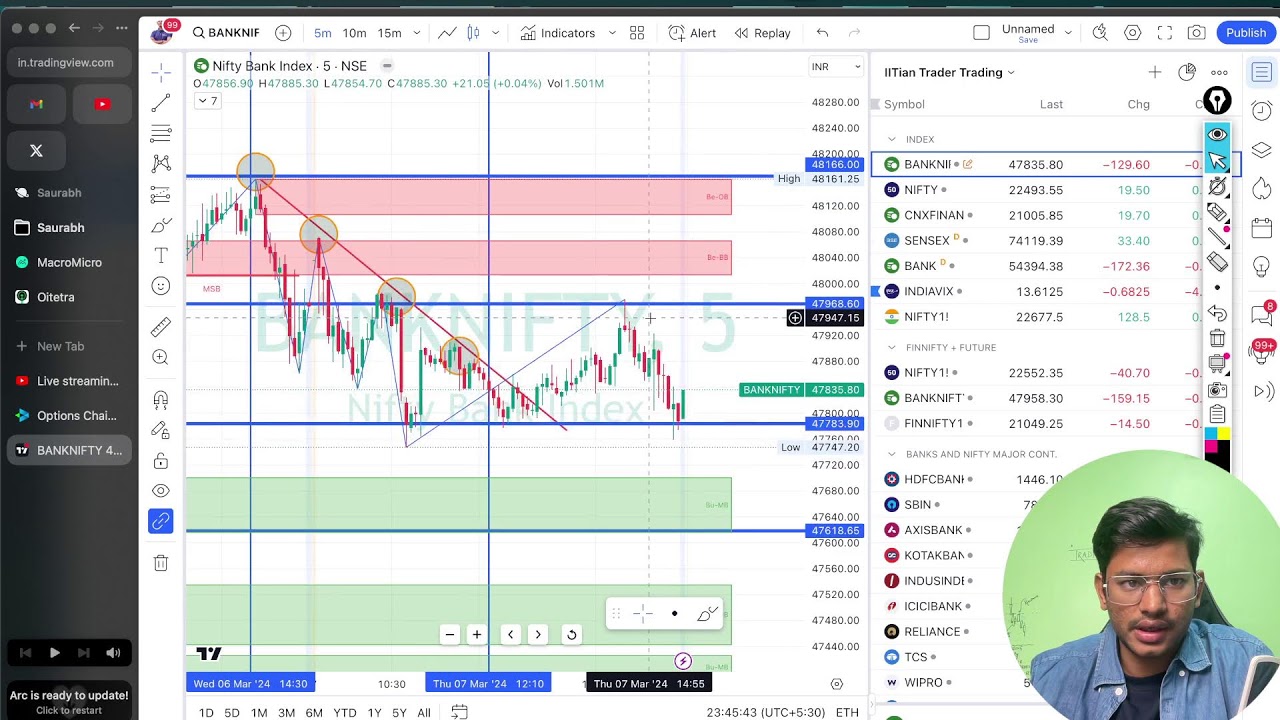The width and height of the screenshot is (1280, 720).
Task: Reset the chart view
Action: (571, 634)
